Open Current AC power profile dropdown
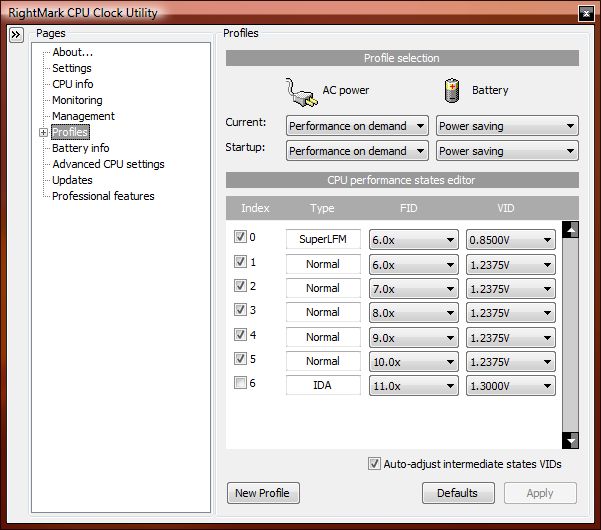This screenshot has height=530, width=601. [x=357, y=126]
